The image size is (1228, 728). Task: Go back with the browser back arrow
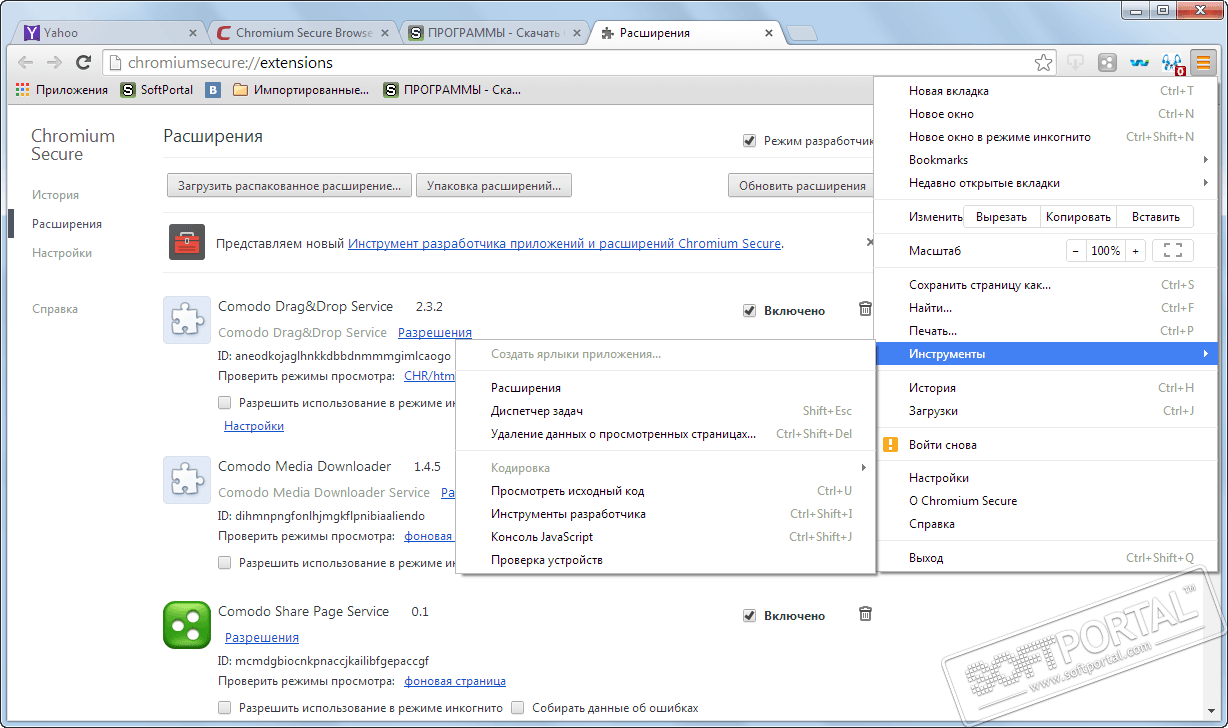click(25, 63)
